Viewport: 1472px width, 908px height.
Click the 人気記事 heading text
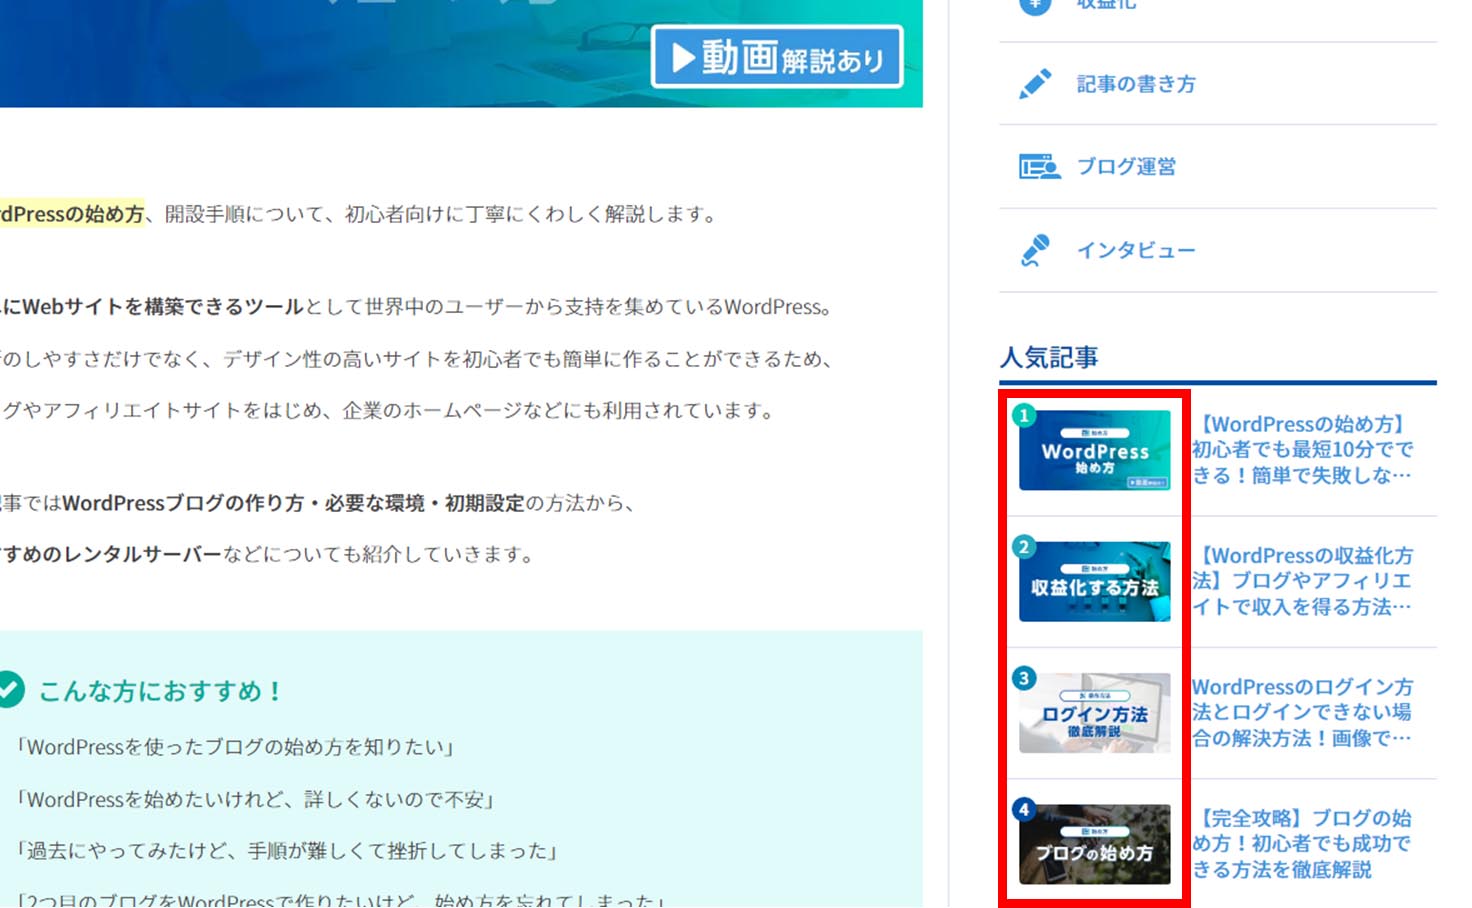tap(1049, 357)
